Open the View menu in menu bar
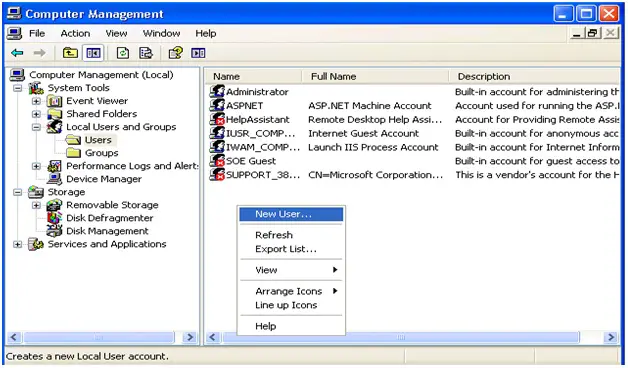This screenshot has height=368, width=628. point(116,33)
